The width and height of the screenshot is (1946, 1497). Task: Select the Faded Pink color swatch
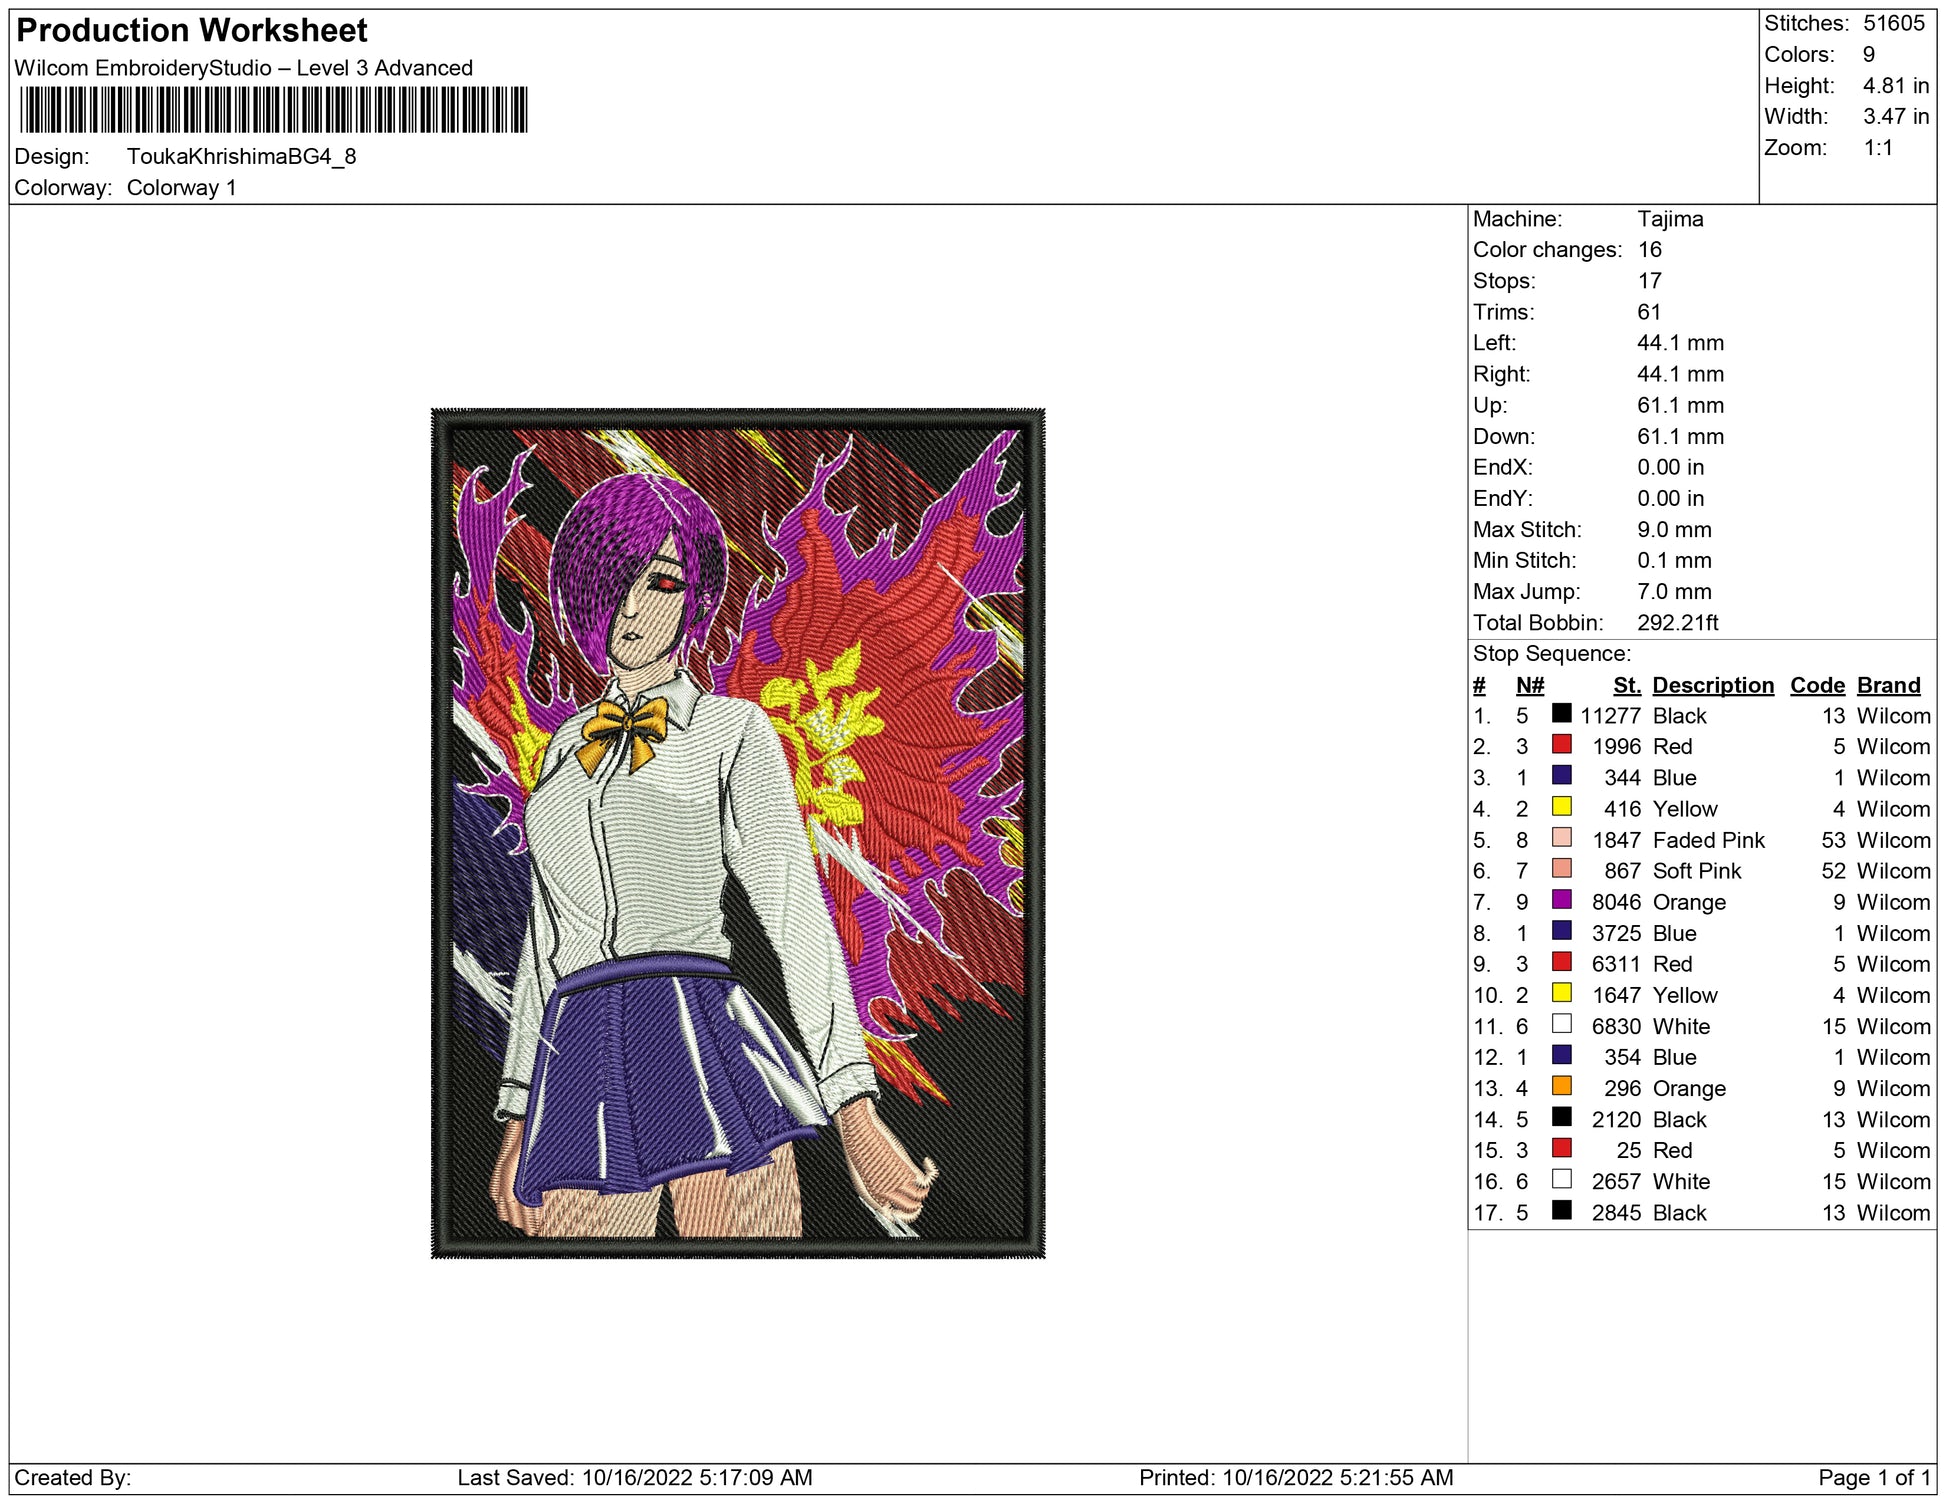point(1561,838)
